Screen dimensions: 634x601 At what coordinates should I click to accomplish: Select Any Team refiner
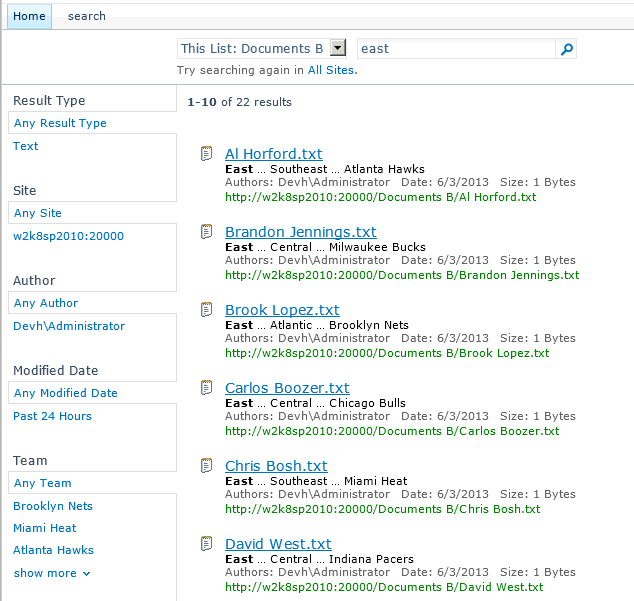(x=42, y=483)
